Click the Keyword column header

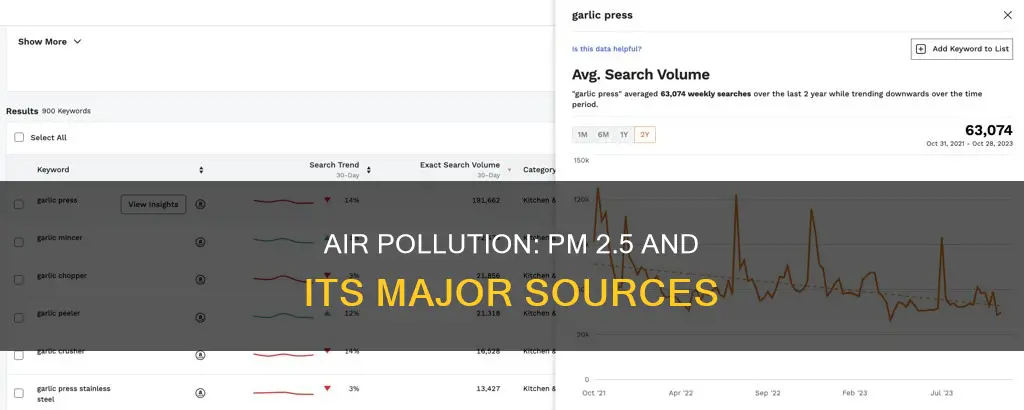point(53,170)
